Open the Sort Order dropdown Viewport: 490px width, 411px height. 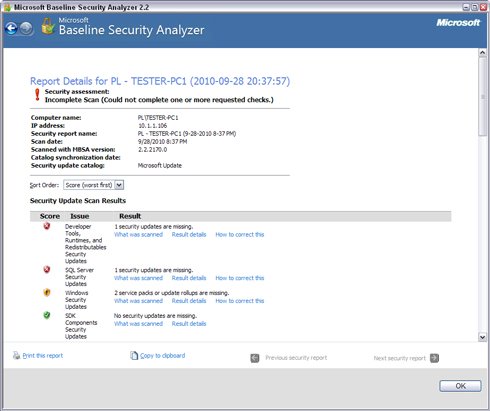pyautogui.click(x=94, y=185)
